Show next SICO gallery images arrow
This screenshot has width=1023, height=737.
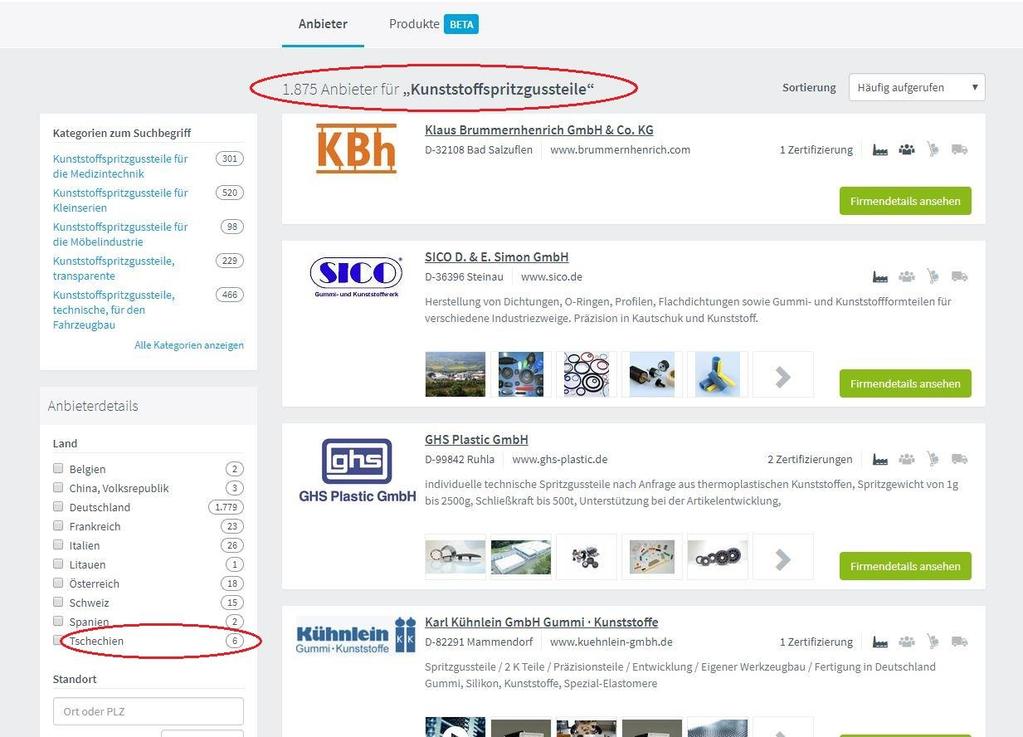(x=783, y=376)
